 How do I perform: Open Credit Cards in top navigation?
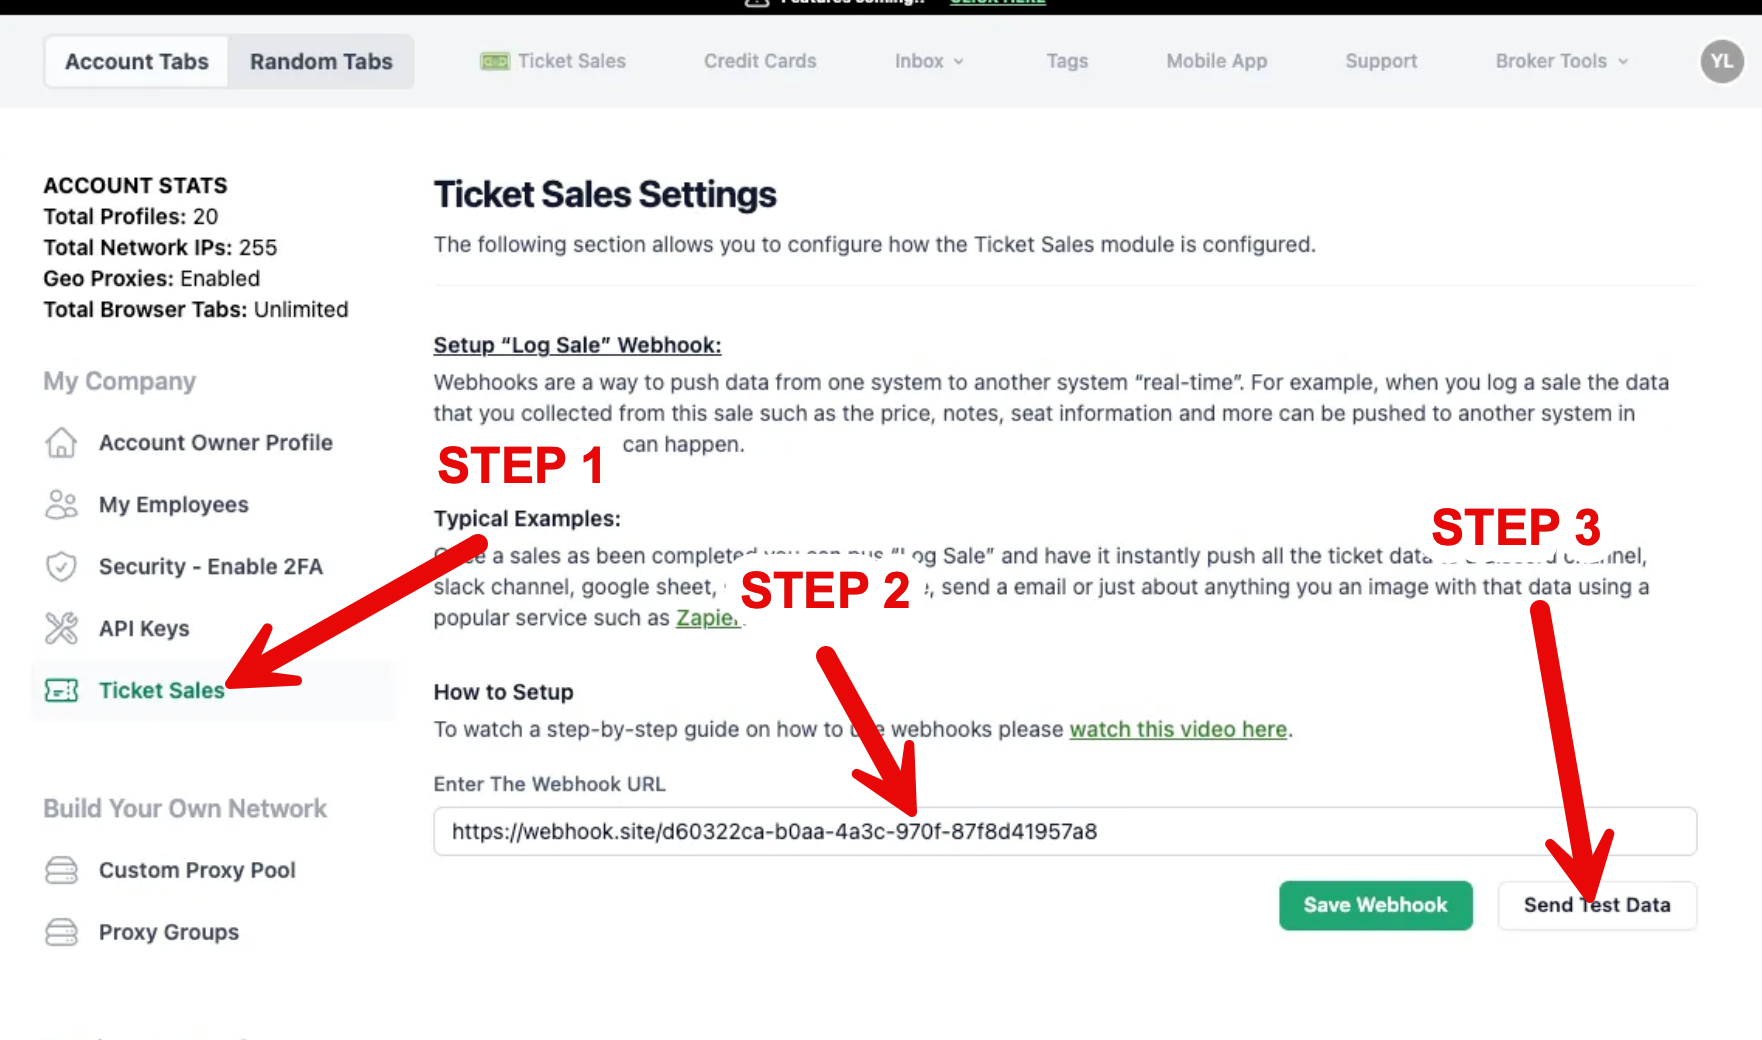(760, 61)
